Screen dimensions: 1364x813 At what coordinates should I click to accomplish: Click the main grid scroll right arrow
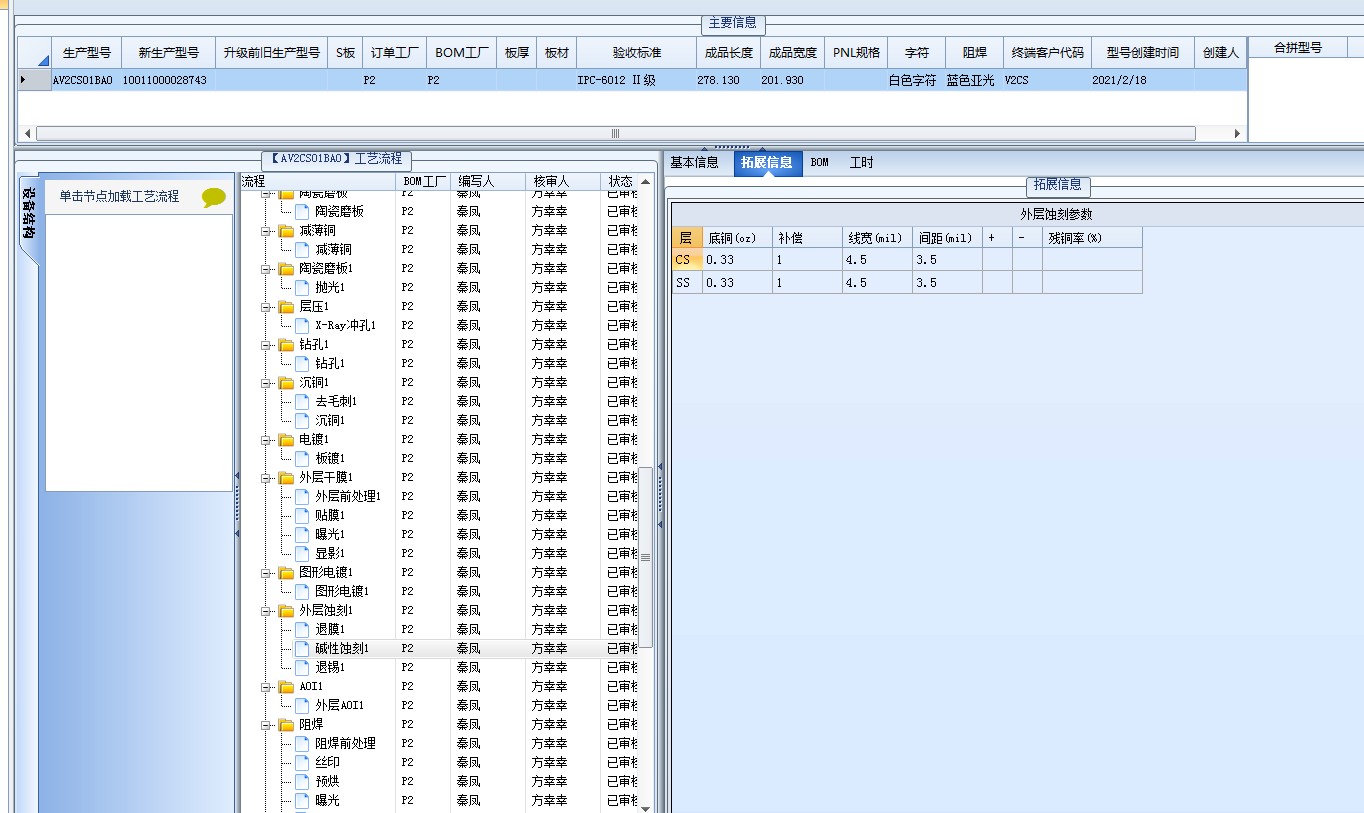point(1237,133)
